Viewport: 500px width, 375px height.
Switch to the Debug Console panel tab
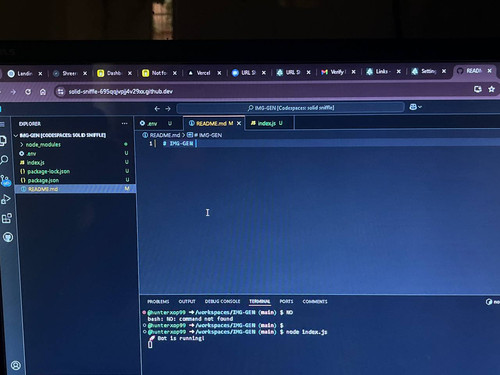[x=222, y=301]
